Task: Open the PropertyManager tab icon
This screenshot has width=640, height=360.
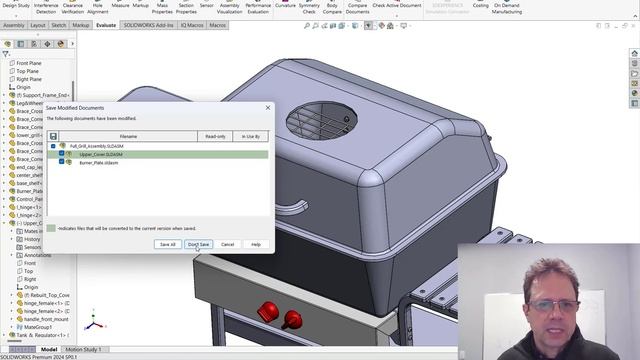Action: 21,44
